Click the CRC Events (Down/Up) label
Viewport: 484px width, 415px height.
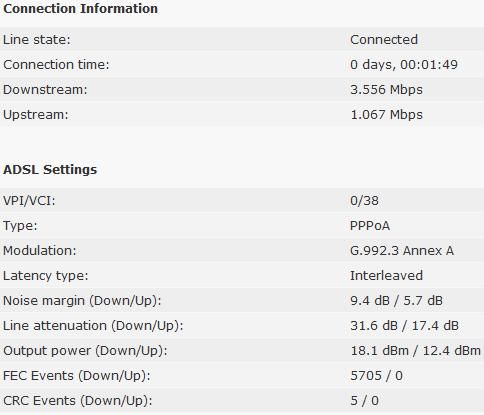pyautogui.click(x=77, y=401)
